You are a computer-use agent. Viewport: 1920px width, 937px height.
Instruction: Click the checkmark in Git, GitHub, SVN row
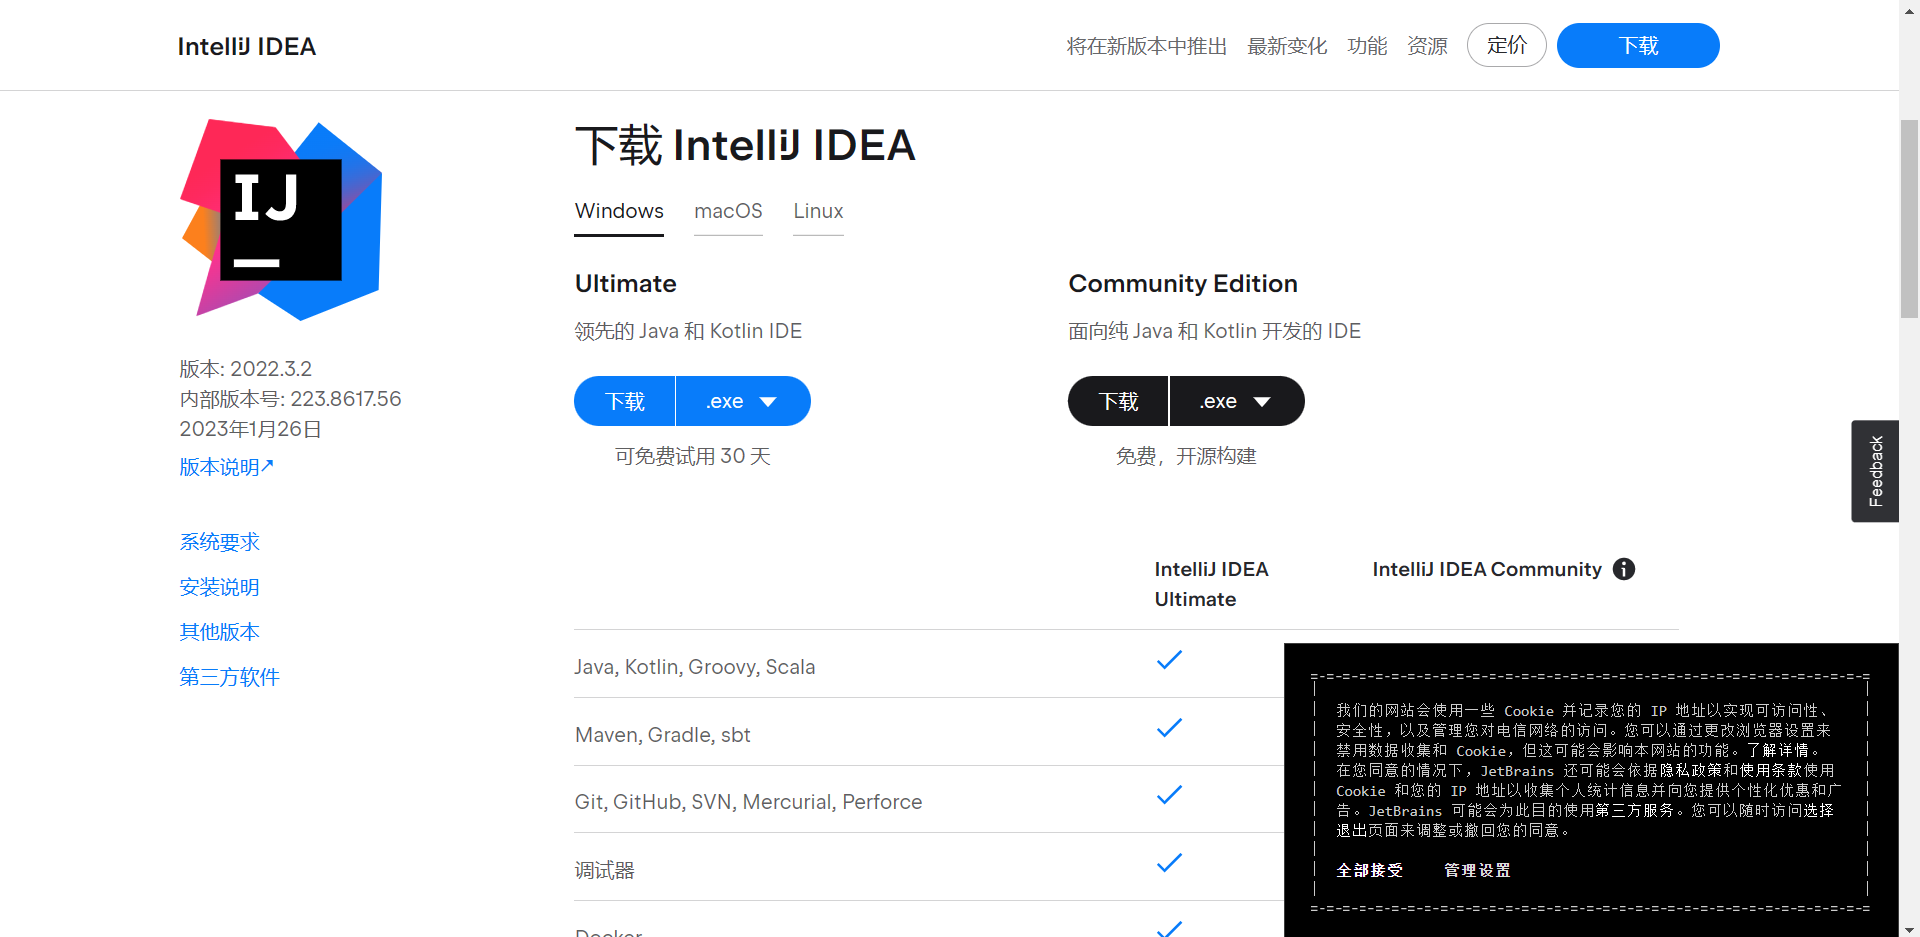coord(1169,795)
